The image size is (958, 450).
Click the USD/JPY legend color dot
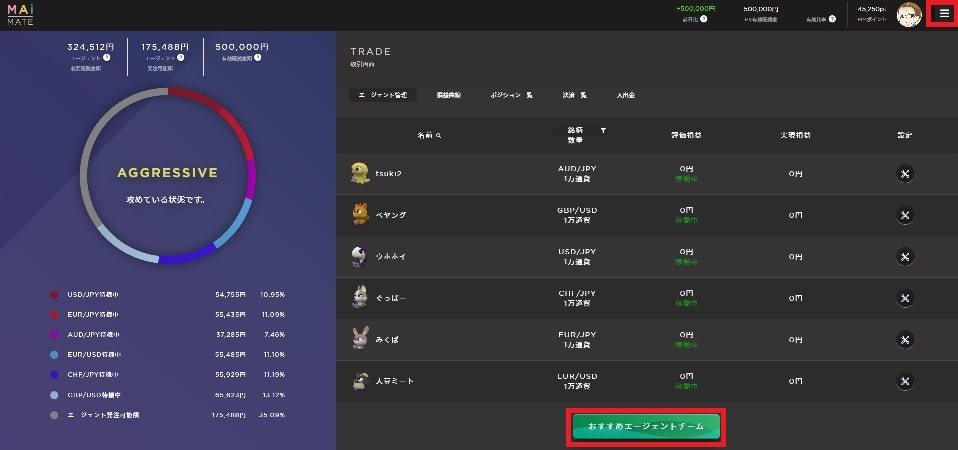(54, 295)
